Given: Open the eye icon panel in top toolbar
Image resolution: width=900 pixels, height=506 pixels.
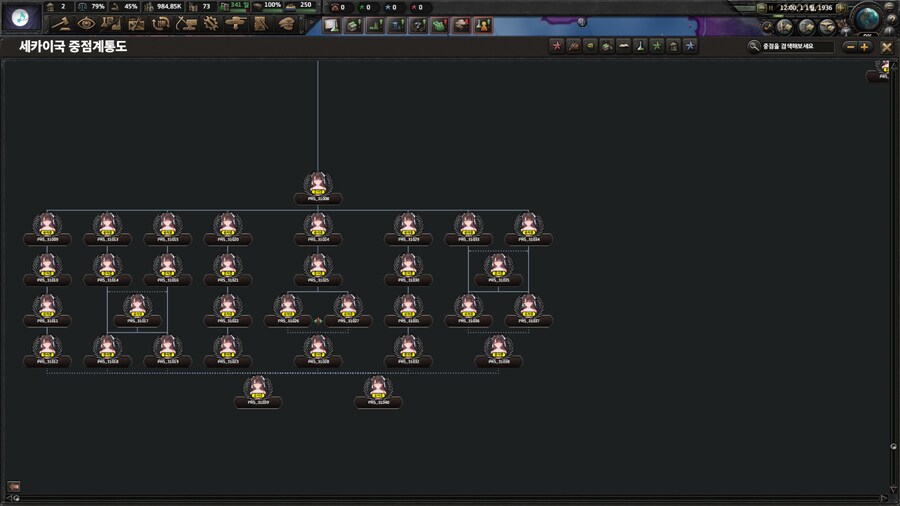Looking at the screenshot, I should (86, 23).
